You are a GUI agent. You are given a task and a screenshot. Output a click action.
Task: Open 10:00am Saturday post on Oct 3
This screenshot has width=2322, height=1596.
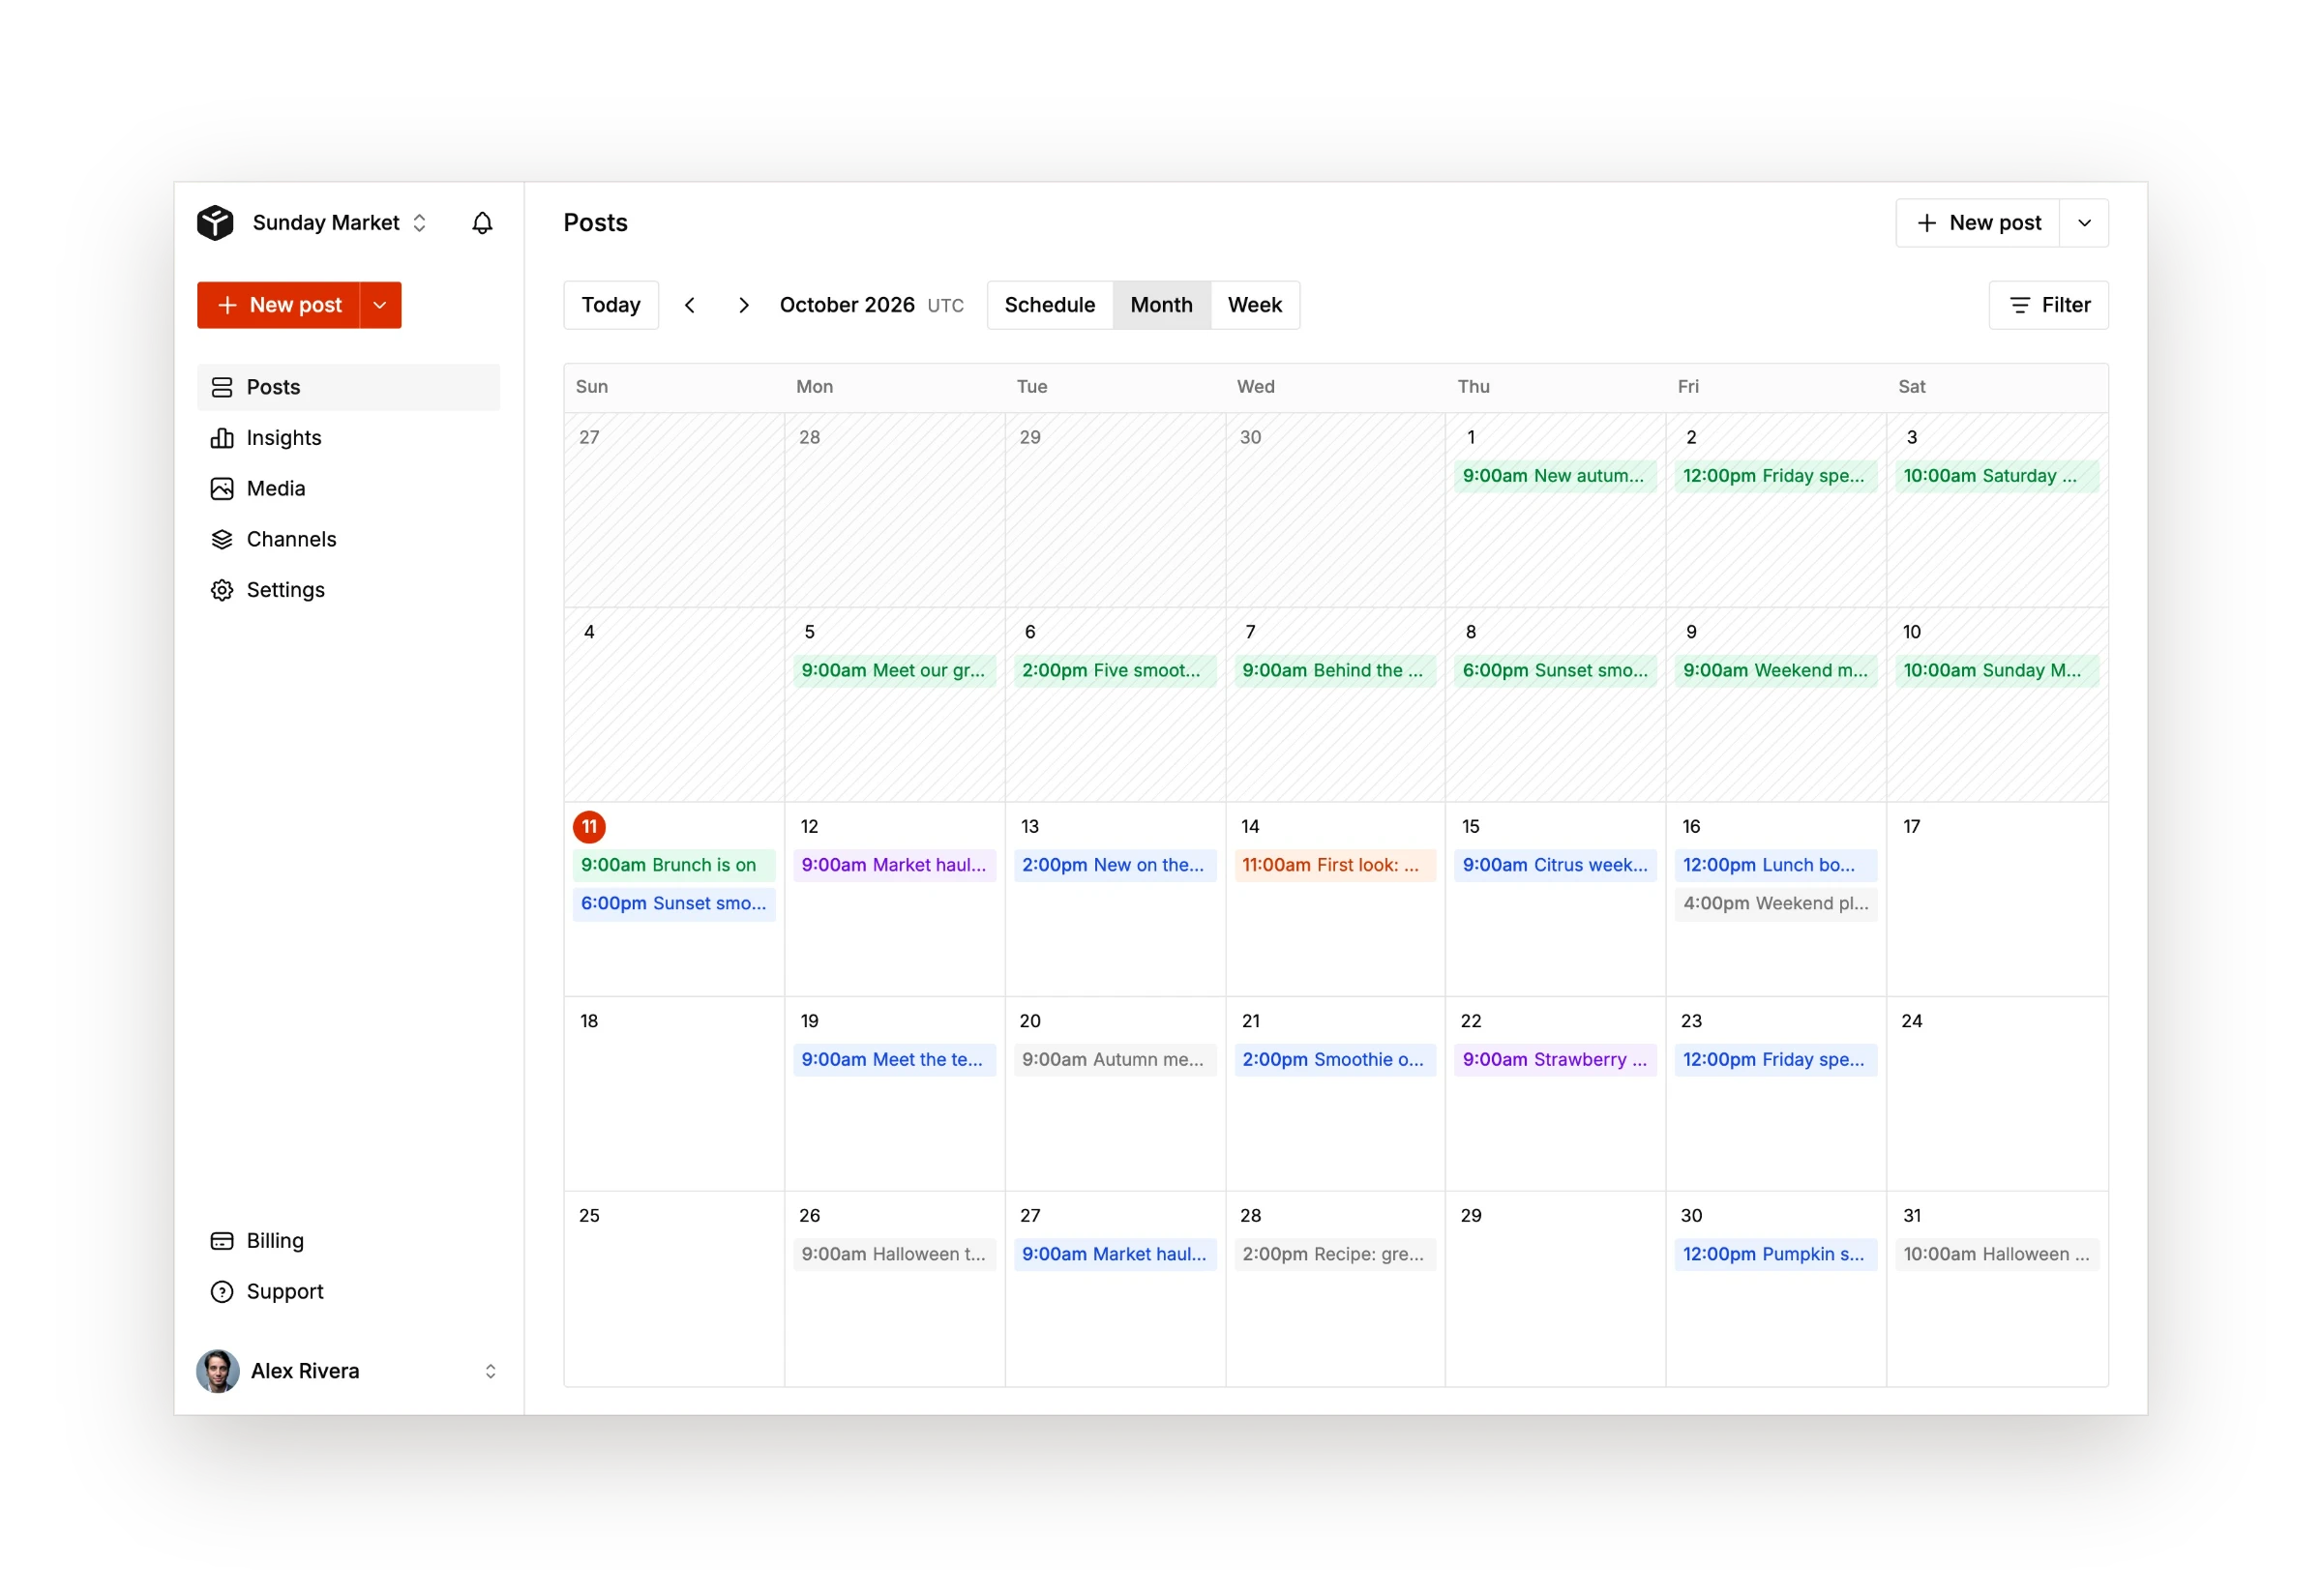point(1996,476)
